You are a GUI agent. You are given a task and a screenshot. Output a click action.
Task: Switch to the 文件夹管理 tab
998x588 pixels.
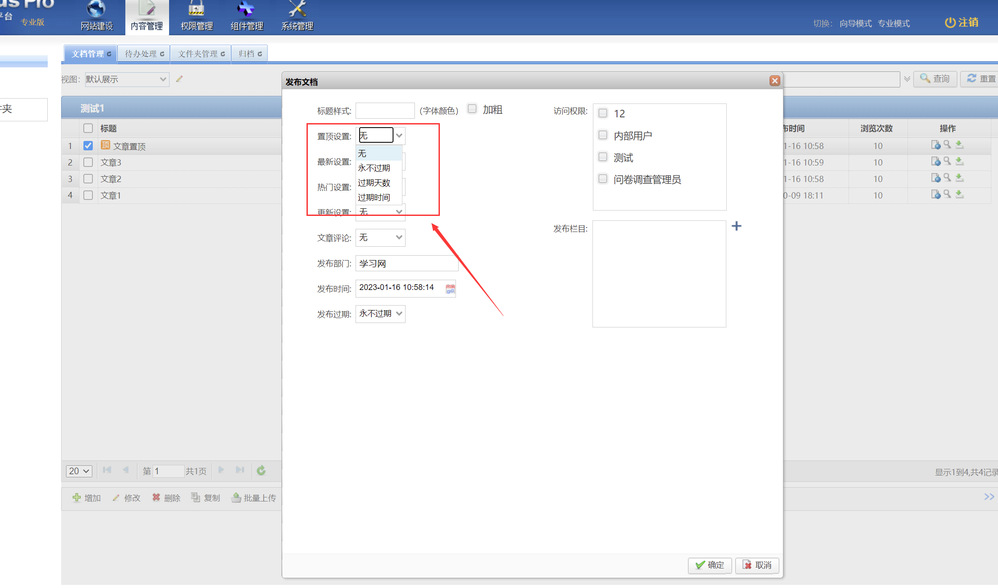[x=197, y=53]
